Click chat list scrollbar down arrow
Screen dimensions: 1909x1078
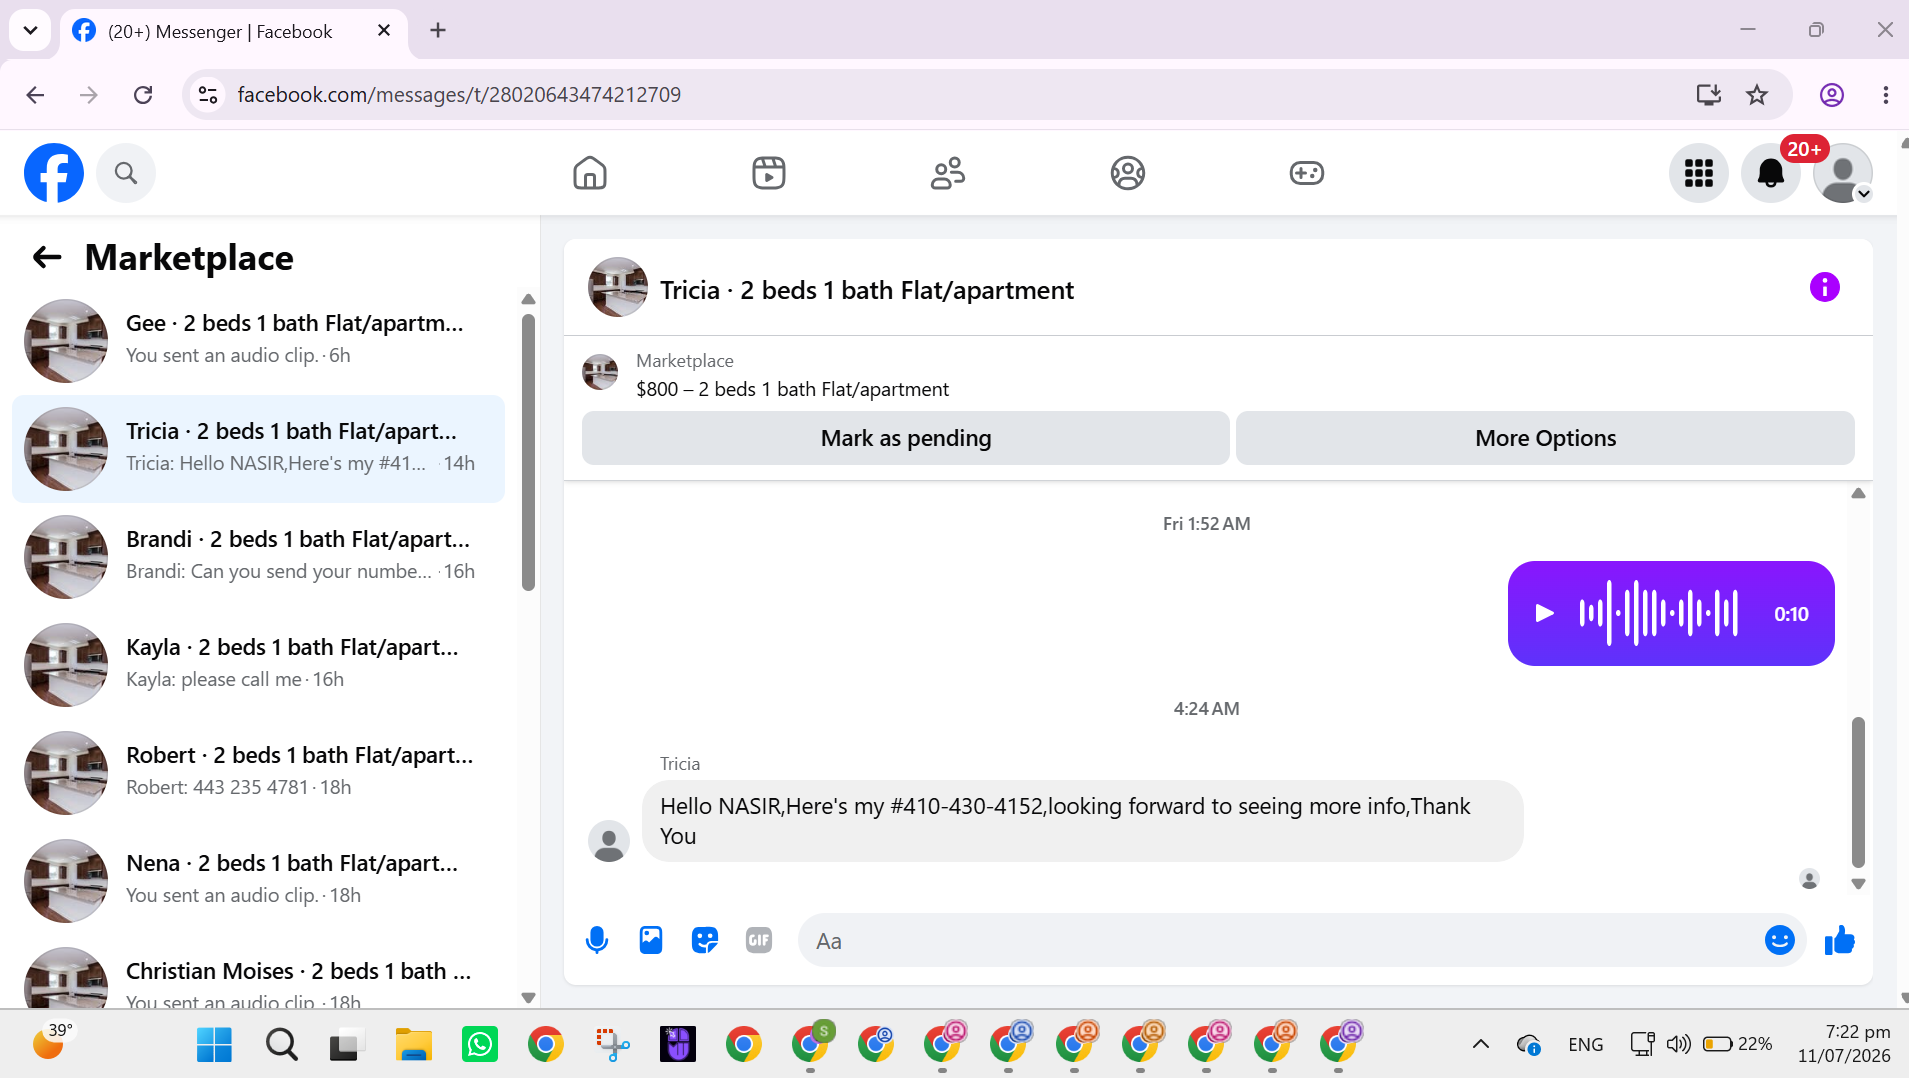coord(529,998)
